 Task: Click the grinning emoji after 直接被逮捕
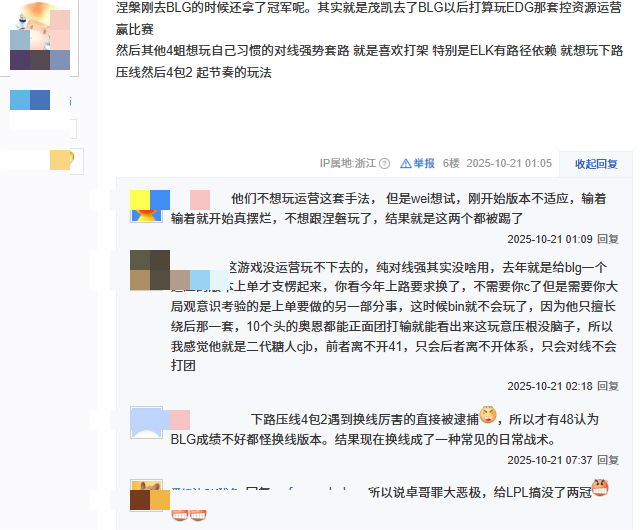click(x=488, y=415)
